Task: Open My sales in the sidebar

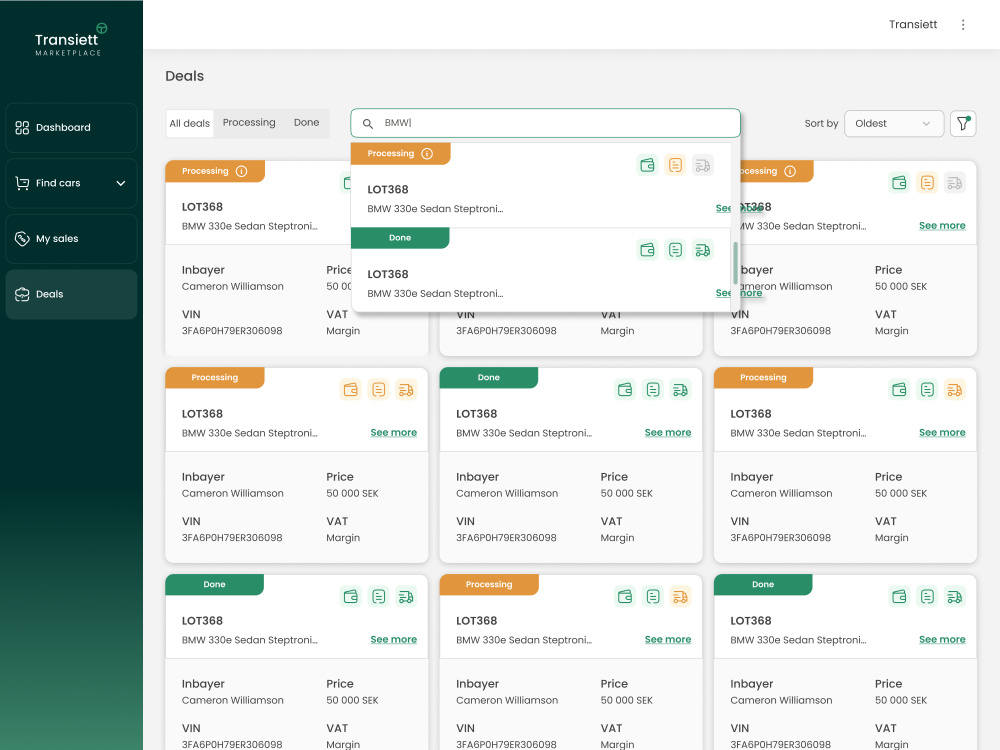Action: pos(71,239)
